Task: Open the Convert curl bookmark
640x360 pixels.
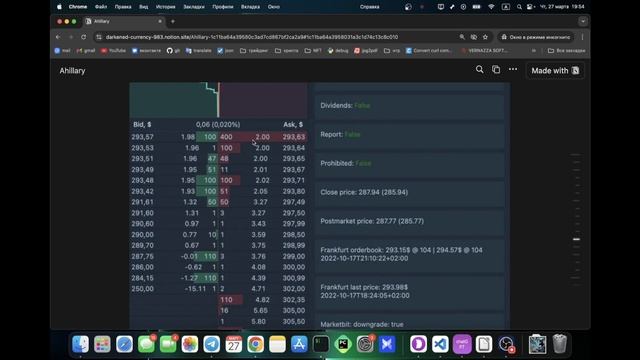Action: click(x=429, y=51)
